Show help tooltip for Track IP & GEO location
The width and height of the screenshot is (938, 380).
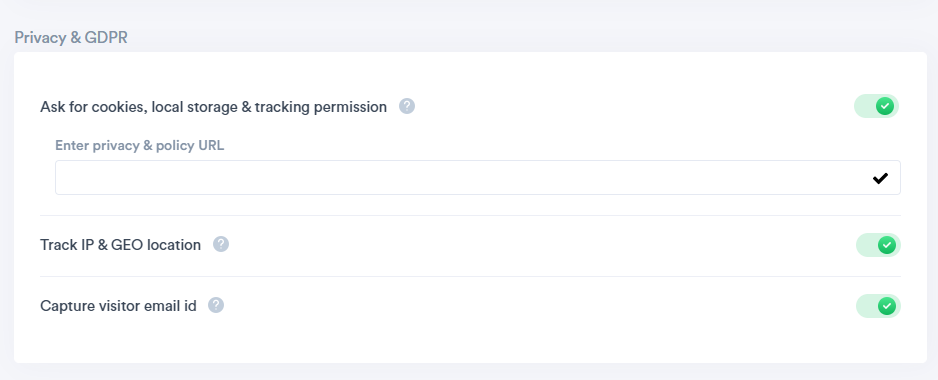[x=221, y=244]
